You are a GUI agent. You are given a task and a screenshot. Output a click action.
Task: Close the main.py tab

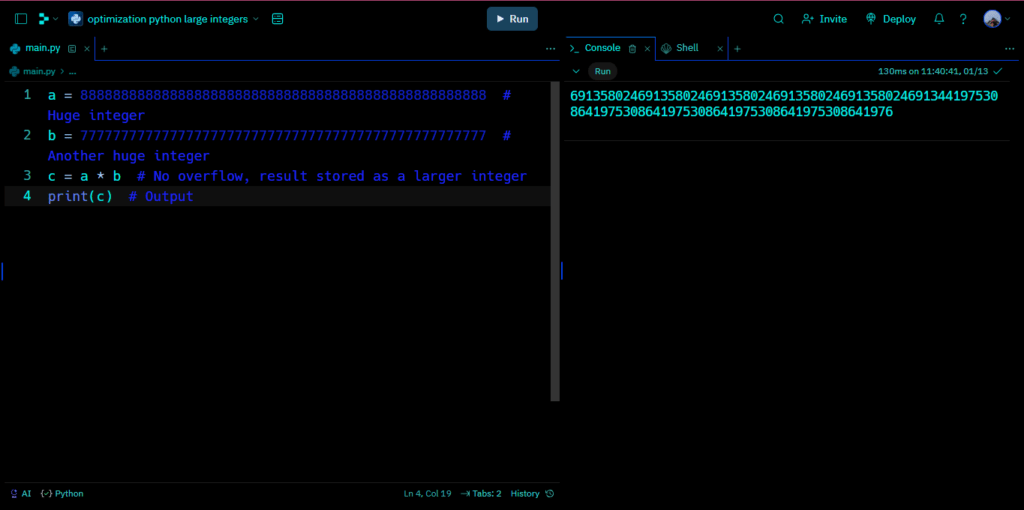point(87,48)
